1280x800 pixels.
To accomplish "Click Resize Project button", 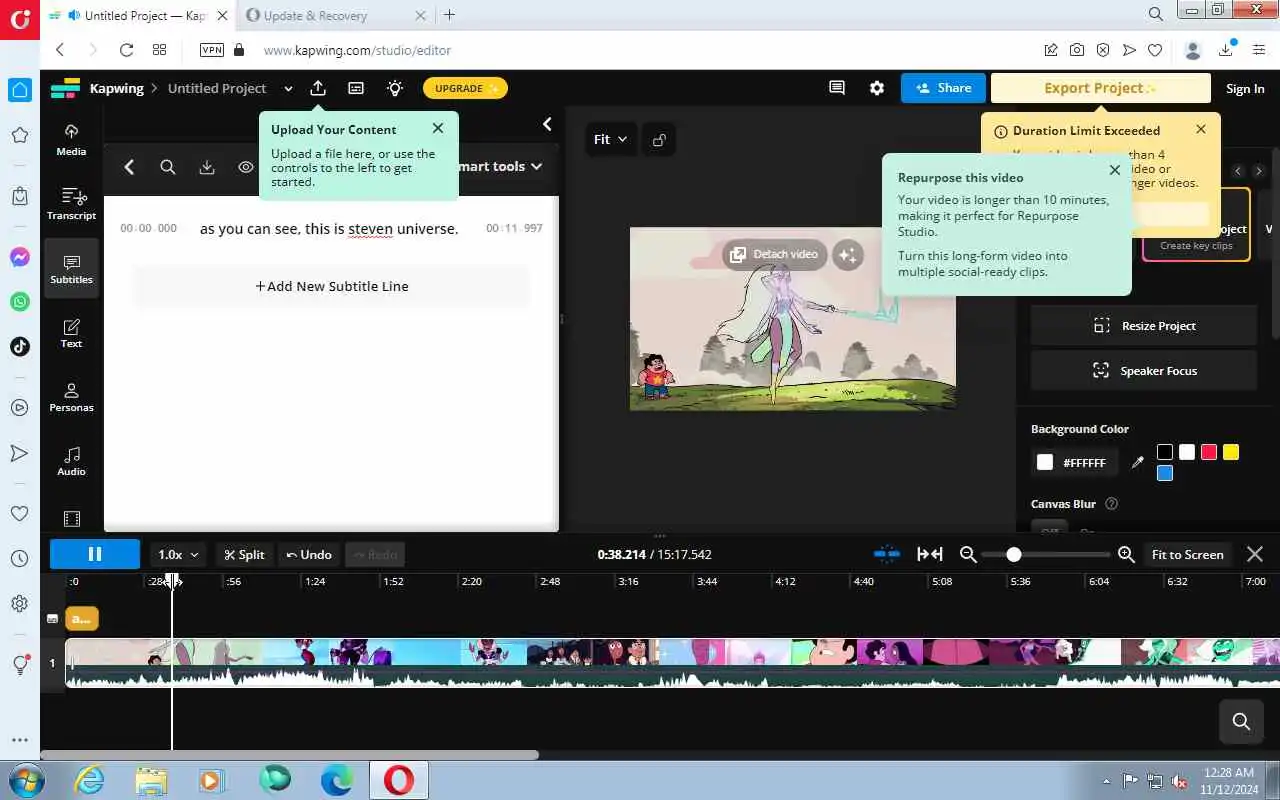I will [1144, 326].
